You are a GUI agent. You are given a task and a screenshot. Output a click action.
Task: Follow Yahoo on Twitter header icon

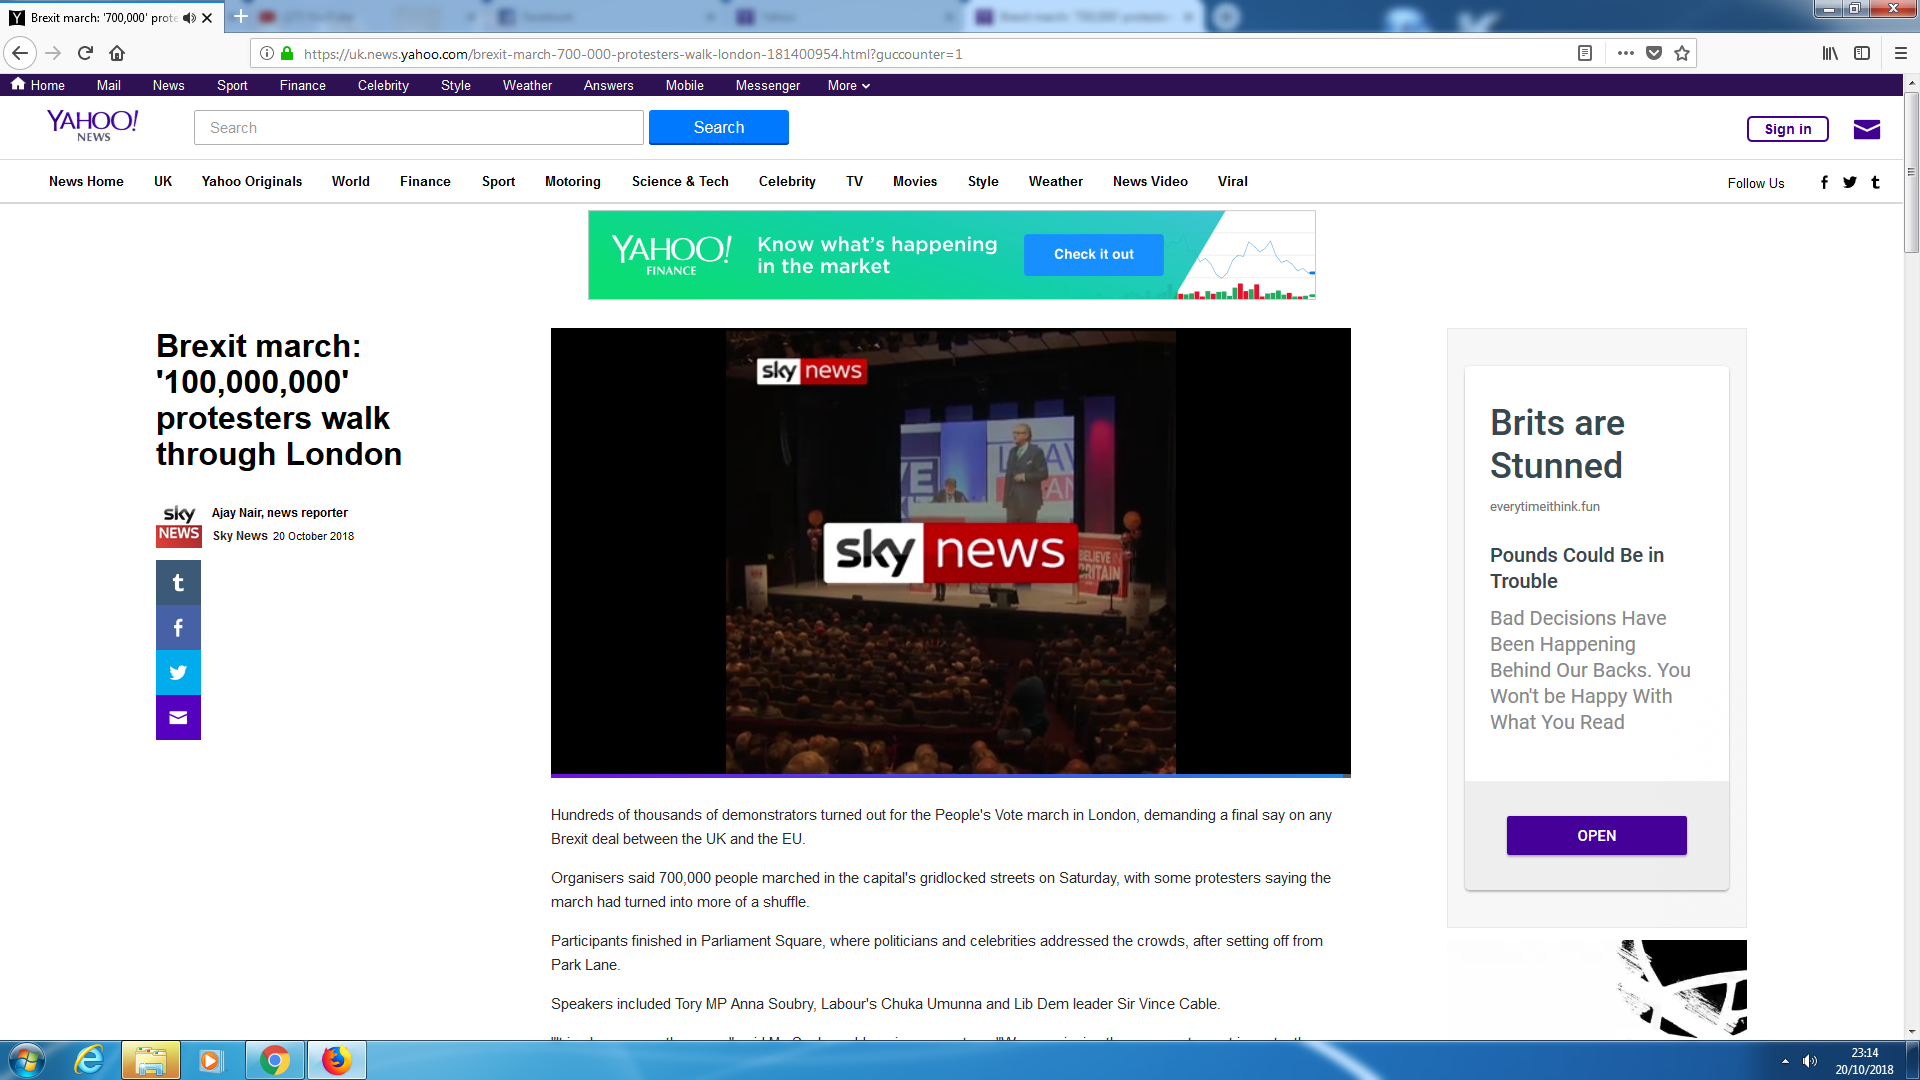(x=1850, y=182)
